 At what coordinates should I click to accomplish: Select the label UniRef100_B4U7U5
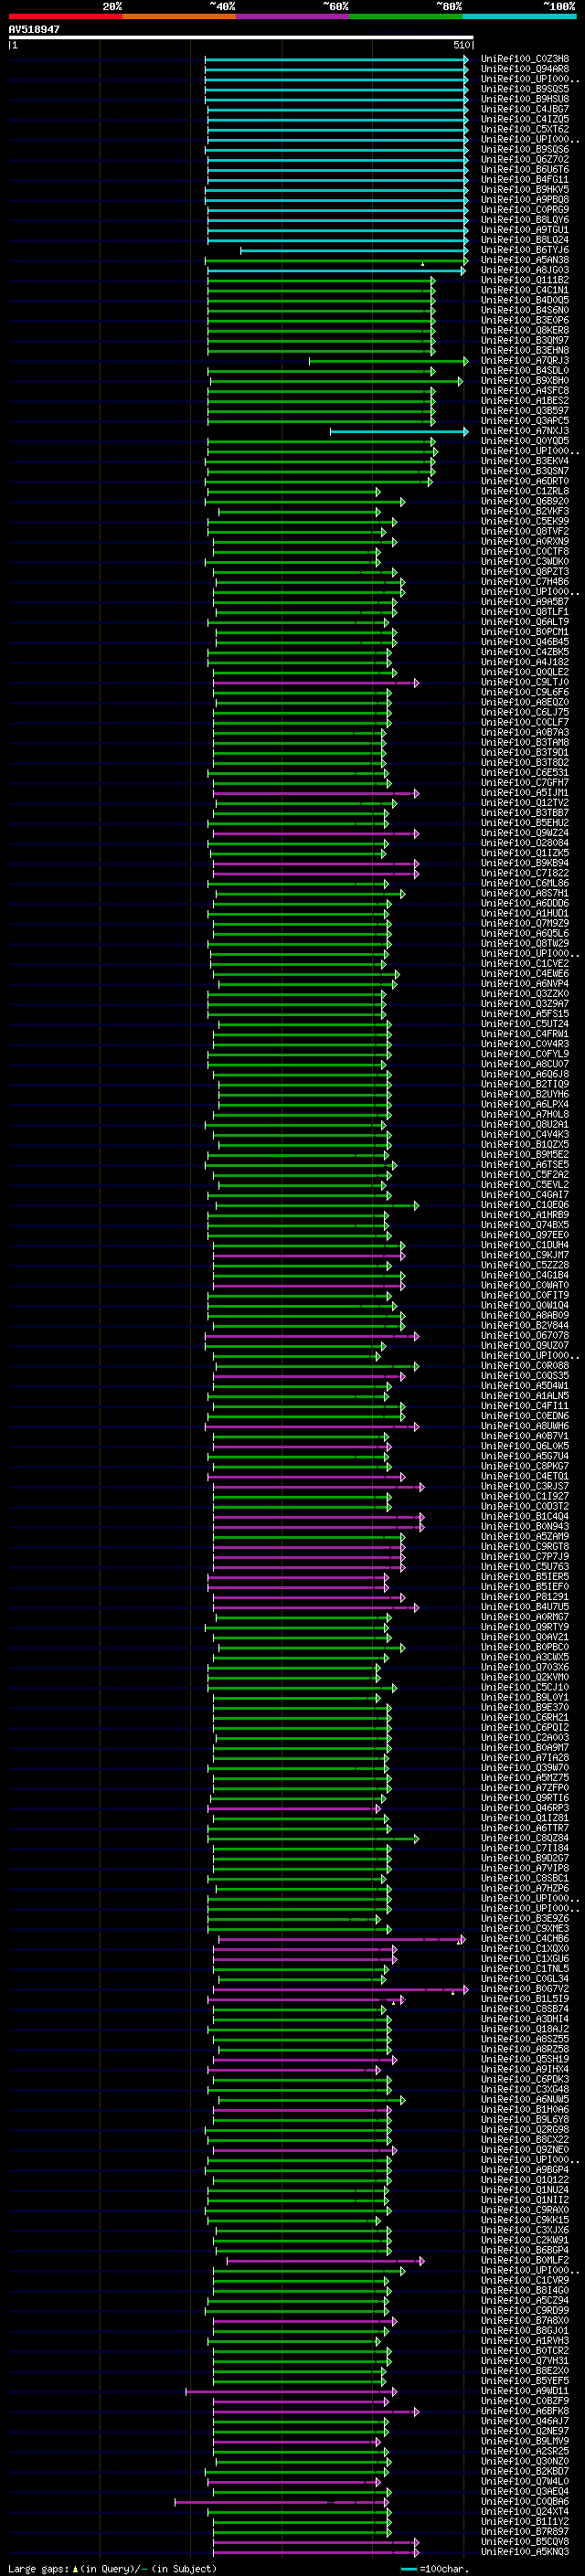[x=525, y=1607]
